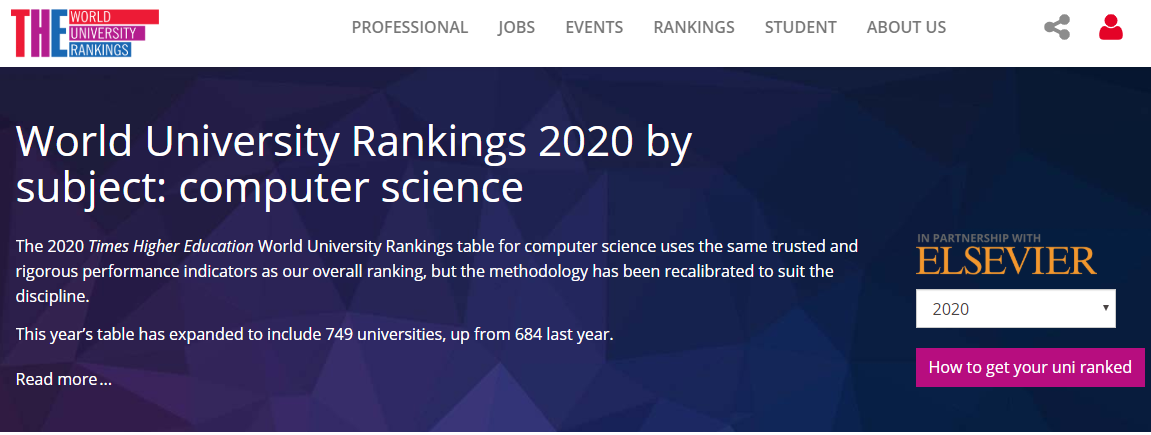This screenshot has height=435, width=1151.
Task: Click the year selector's small arrow
Action: (1105, 308)
